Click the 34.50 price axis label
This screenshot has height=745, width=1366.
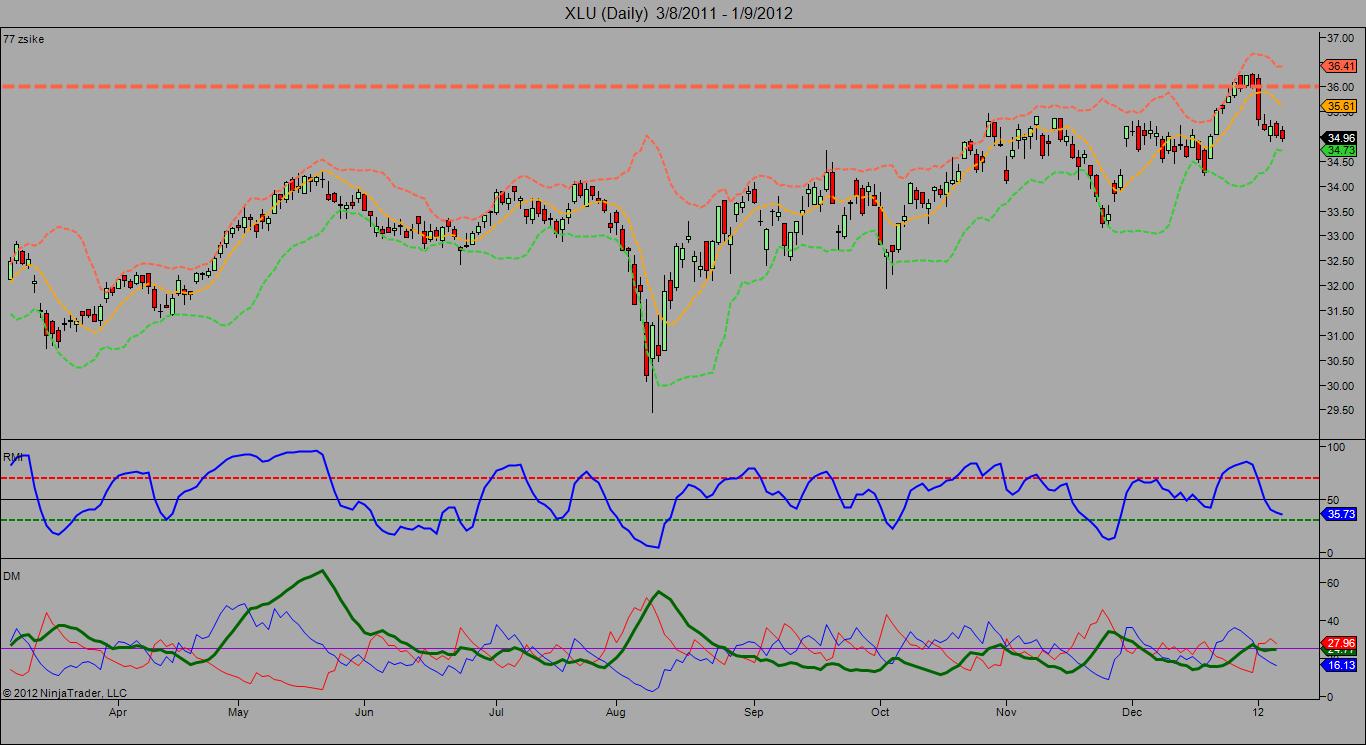[x=1340, y=162]
